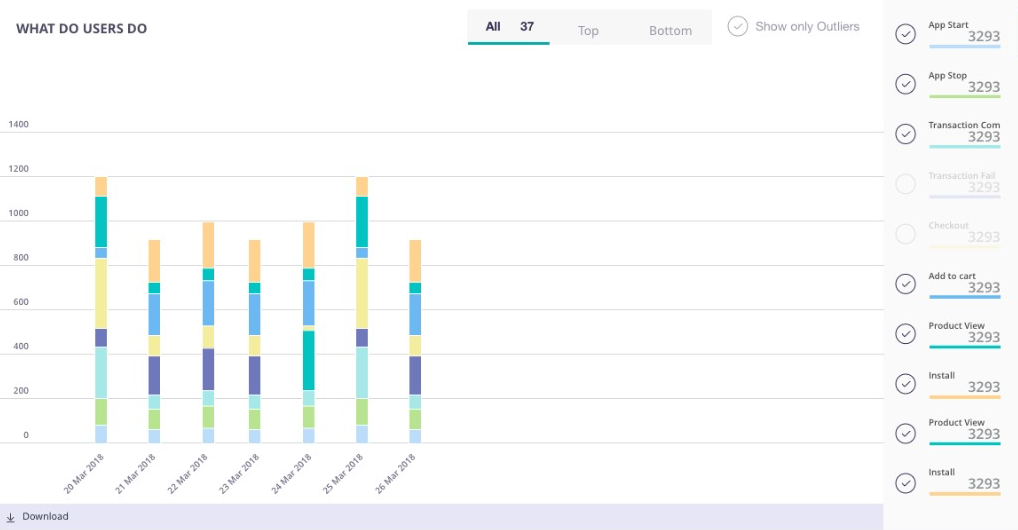Enable the Checkout event checkbox
Image resolution: width=1018 pixels, height=530 pixels.
tap(905, 234)
